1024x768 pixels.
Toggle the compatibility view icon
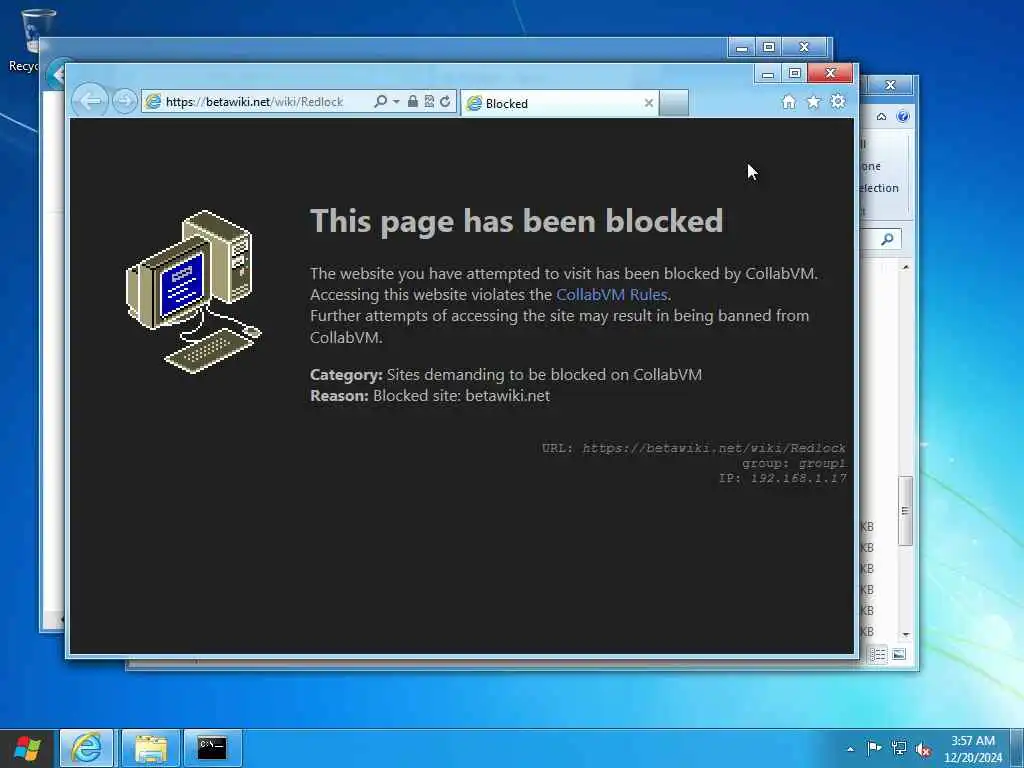coord(429,101)
